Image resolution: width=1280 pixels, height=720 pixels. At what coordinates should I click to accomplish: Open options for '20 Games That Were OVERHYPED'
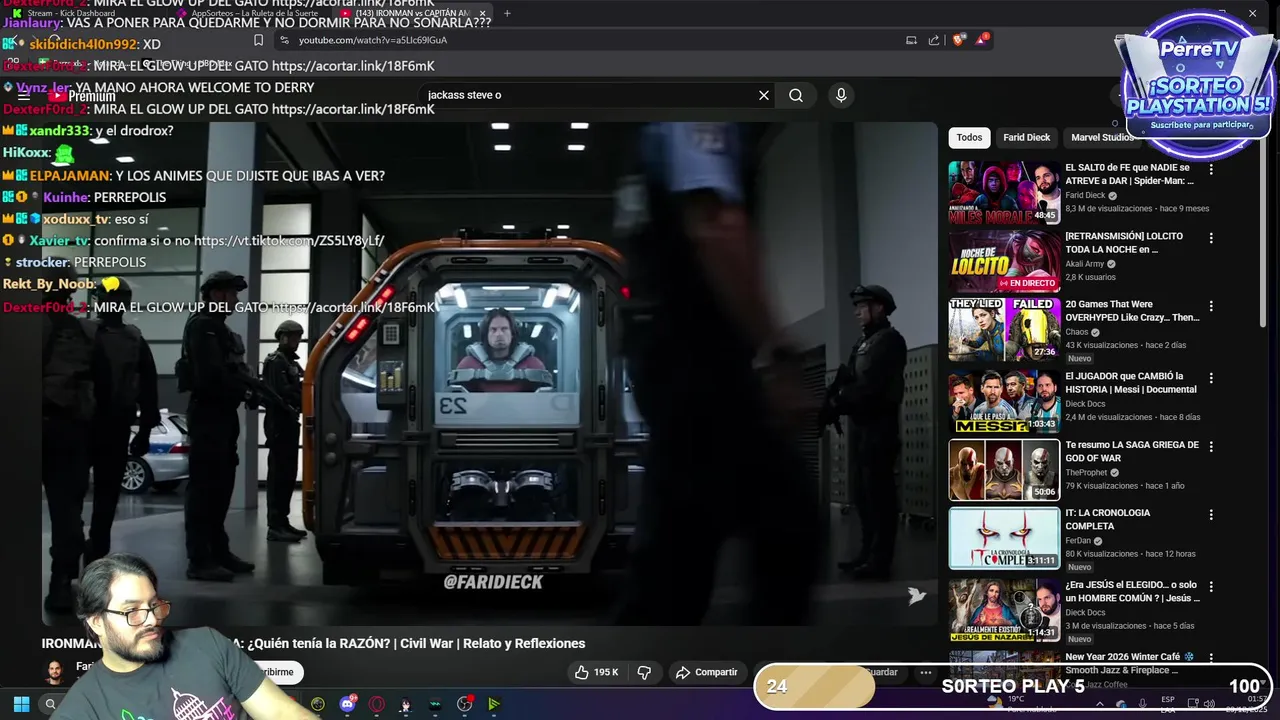[1211, 306]
